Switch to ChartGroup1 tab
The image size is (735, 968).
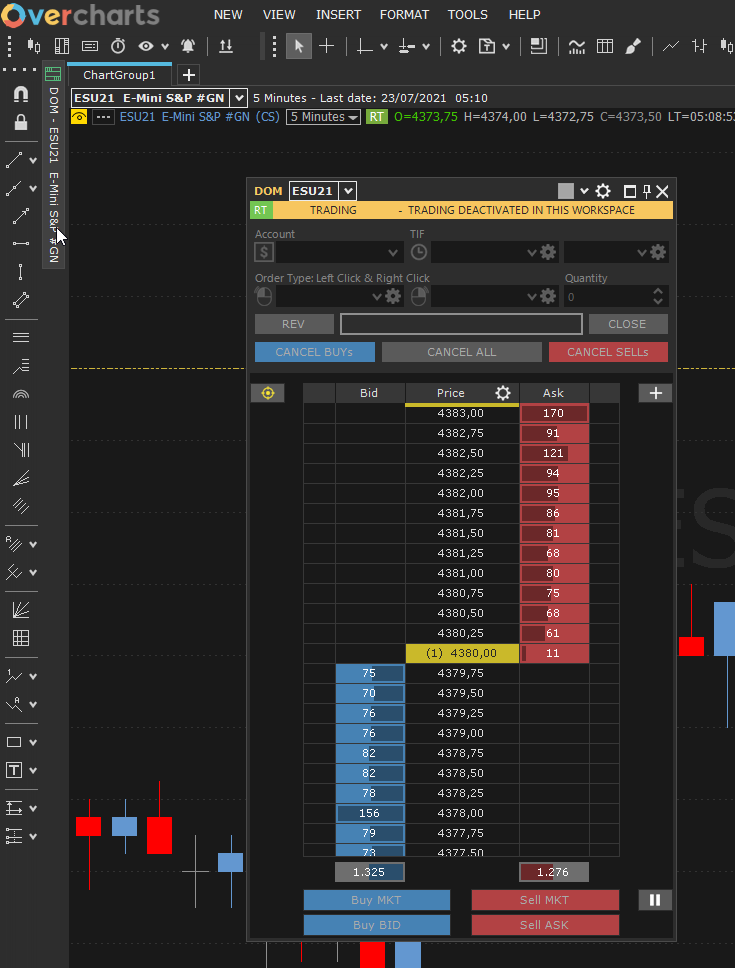click(x=119, y=75)
